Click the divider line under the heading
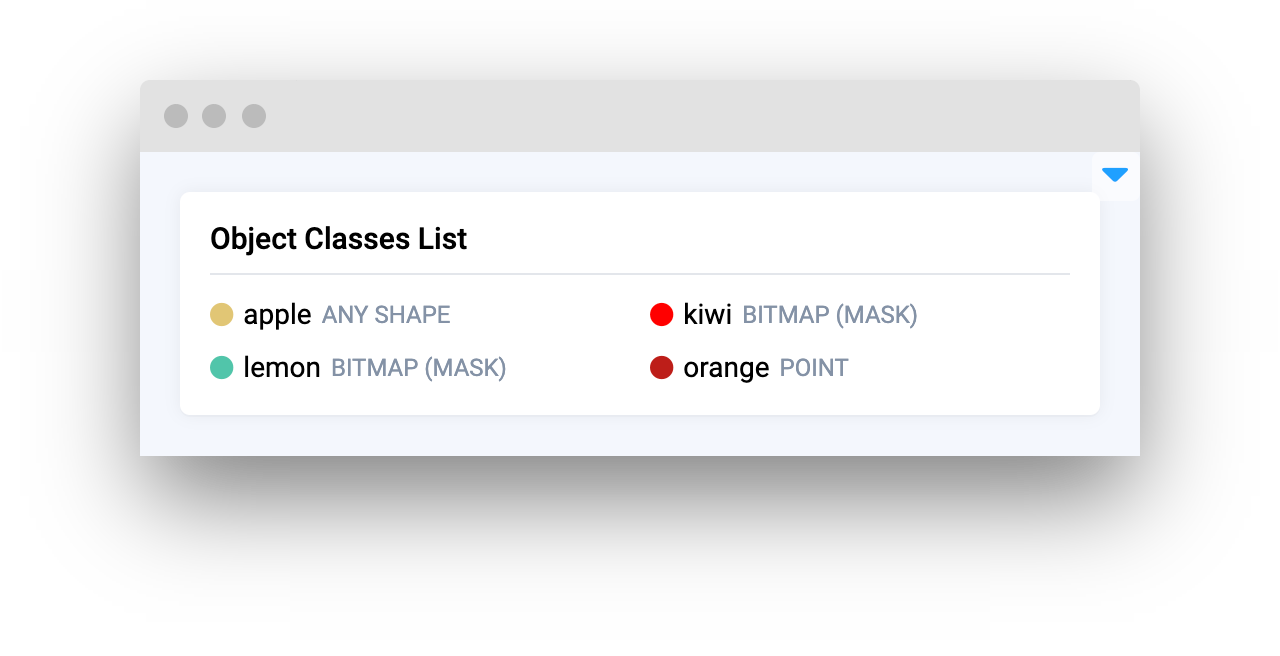The width and height of the screenshot is (1280, 656). click(x=640, y=273)
